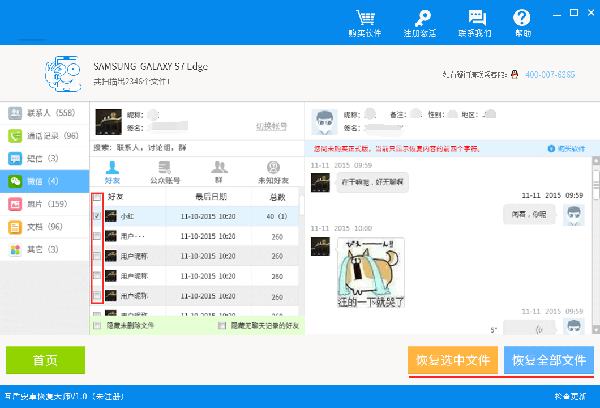Click the customer service phone number 400-007-6365
This screenshot has width=600, height=408.
550,75
